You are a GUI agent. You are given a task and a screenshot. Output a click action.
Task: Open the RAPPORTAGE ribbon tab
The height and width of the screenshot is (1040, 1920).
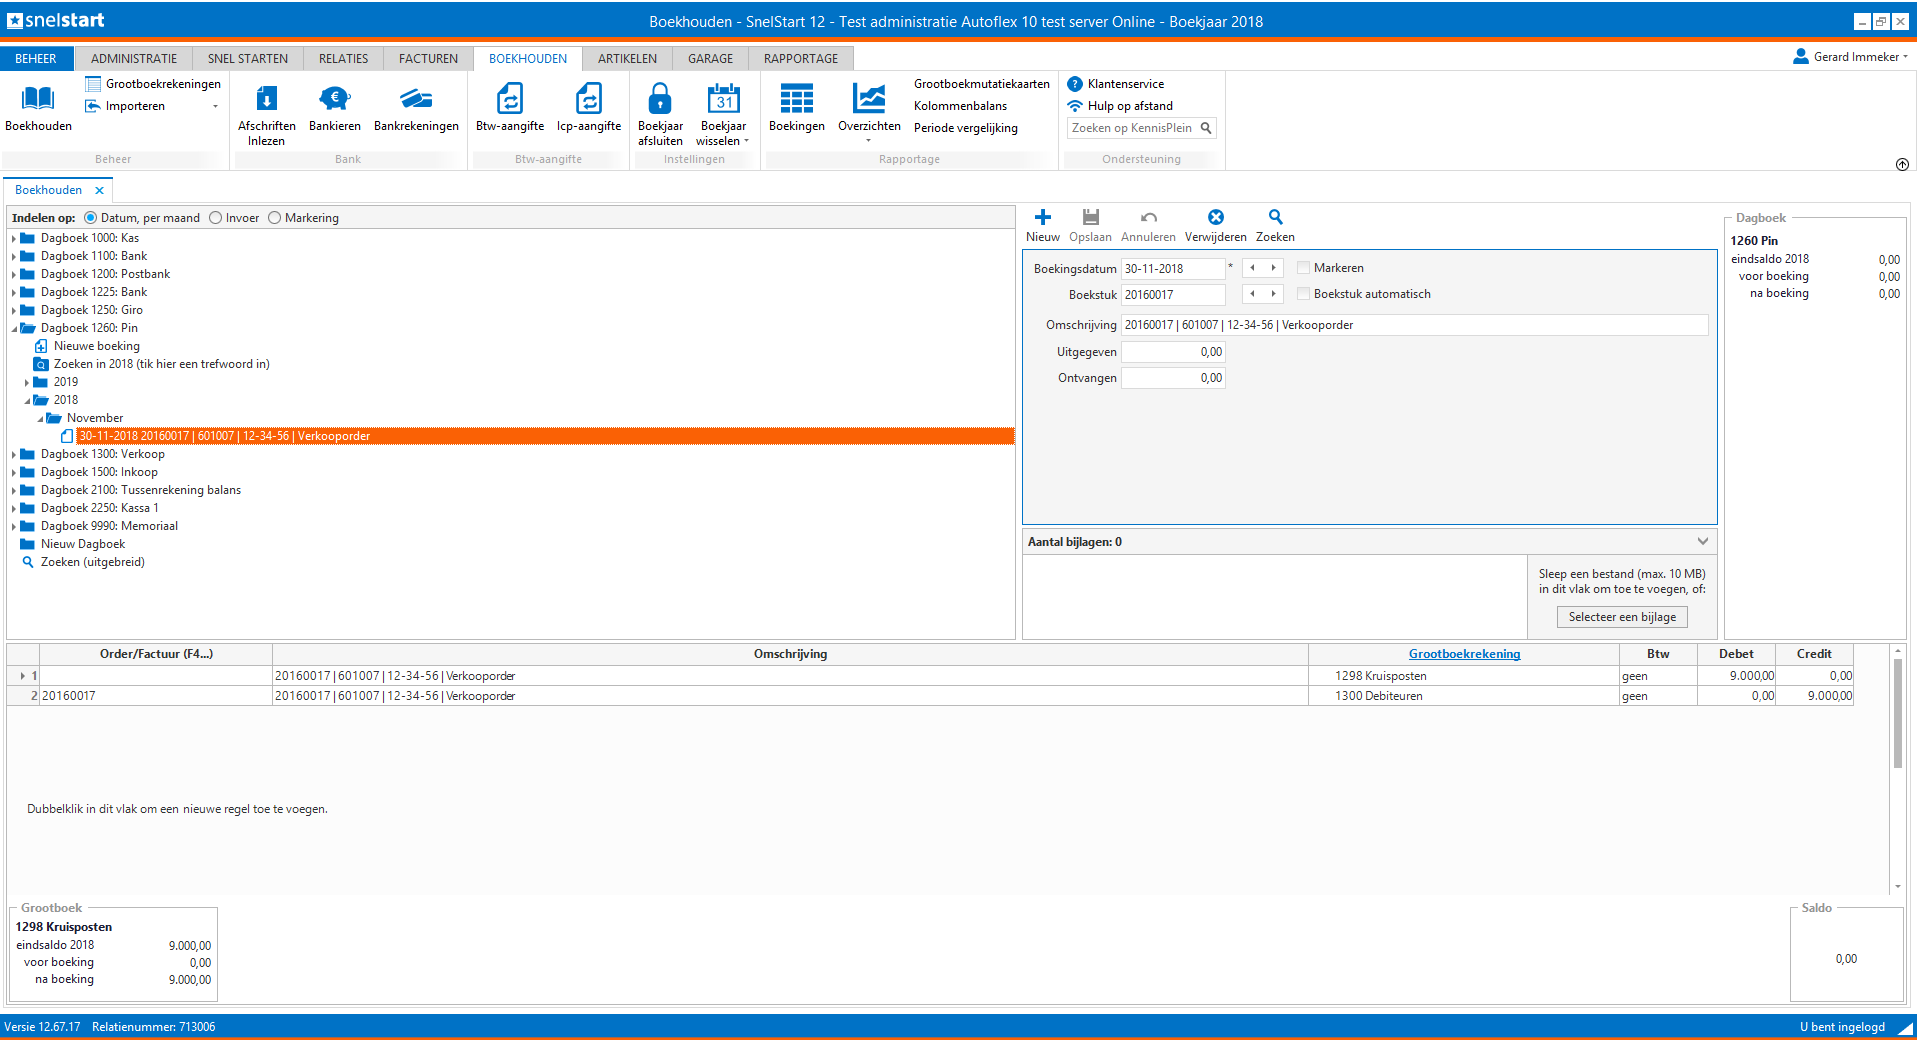(800, 59)
